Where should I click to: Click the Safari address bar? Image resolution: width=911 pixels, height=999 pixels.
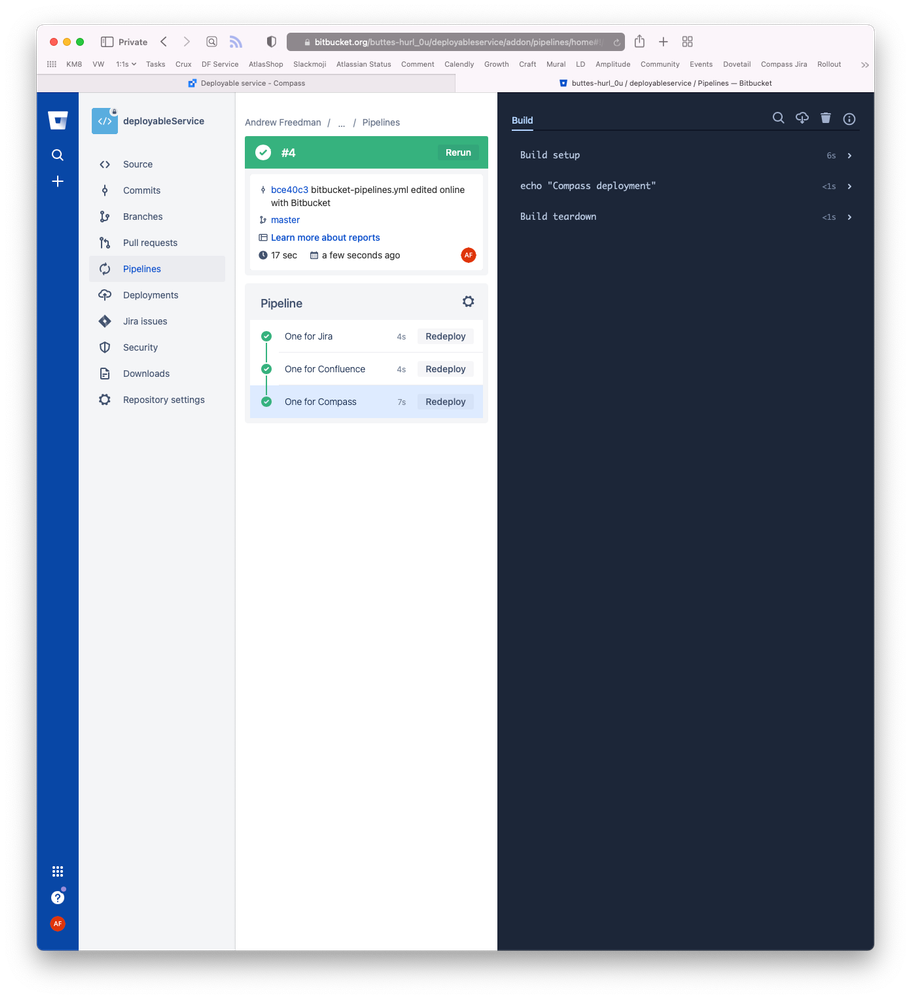click(x=456, y=42)
